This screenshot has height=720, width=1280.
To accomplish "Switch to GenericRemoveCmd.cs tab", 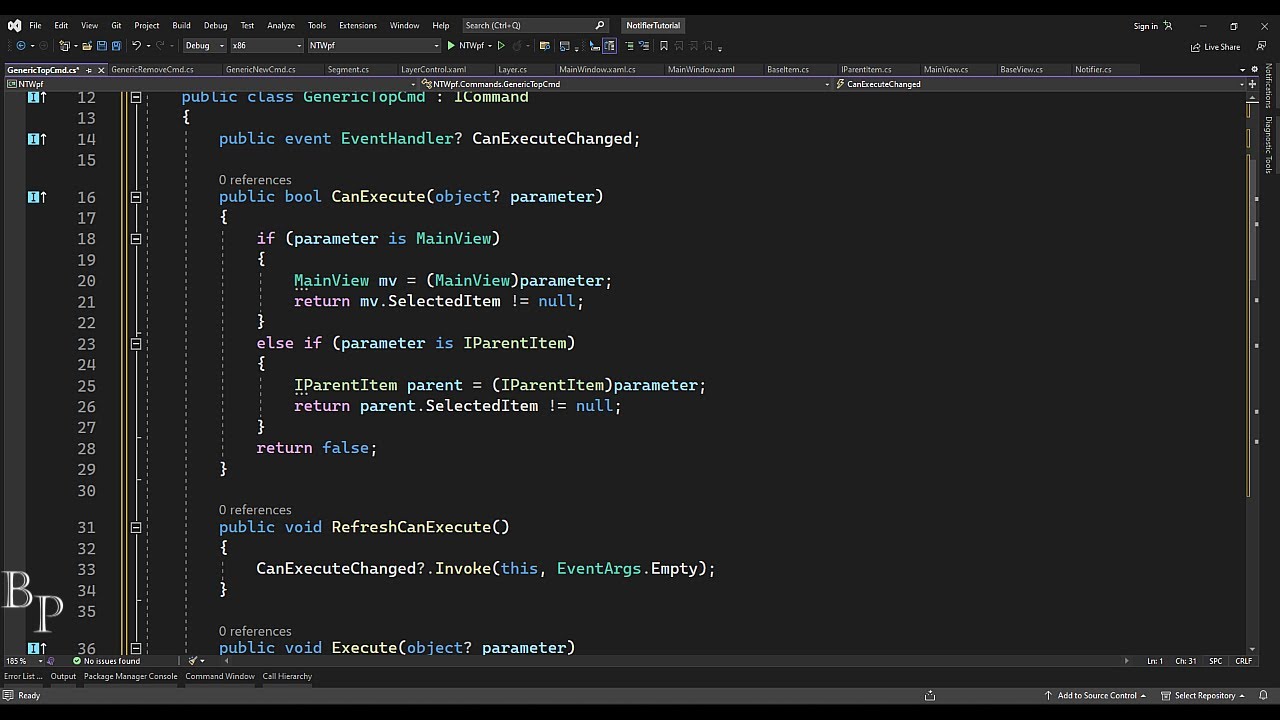I will (x=152, y=70).
